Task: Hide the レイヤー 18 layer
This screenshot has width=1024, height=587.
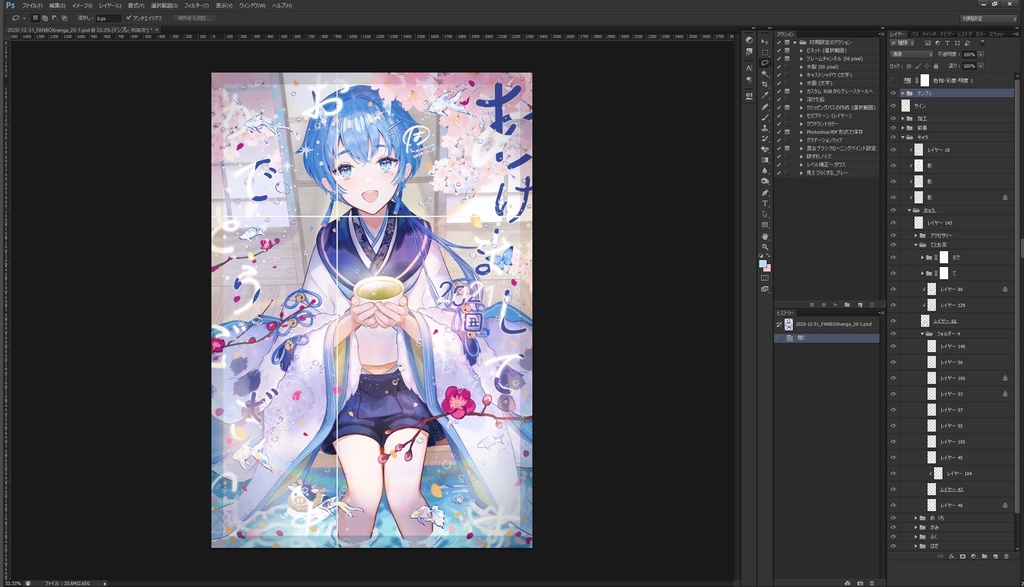Action: (893, 150)
